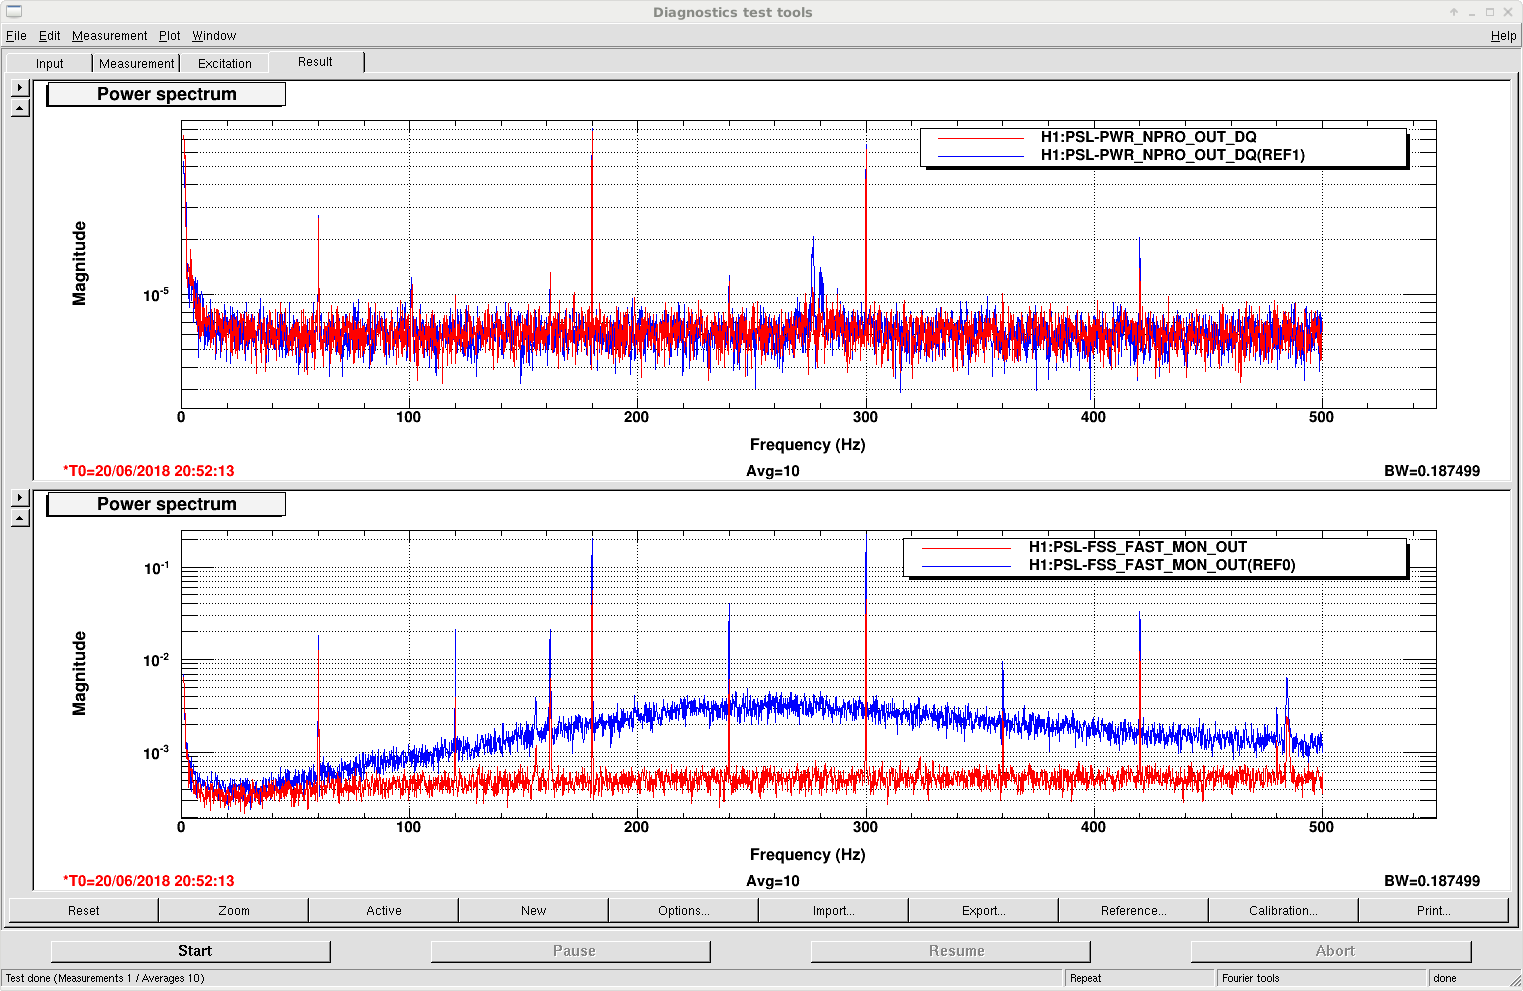Click blue H1:PSL-PWR_NPRO_OUT_DQ(REF1) legend line
This screenshot has height=991, width=1523.
tap(980, 156)
